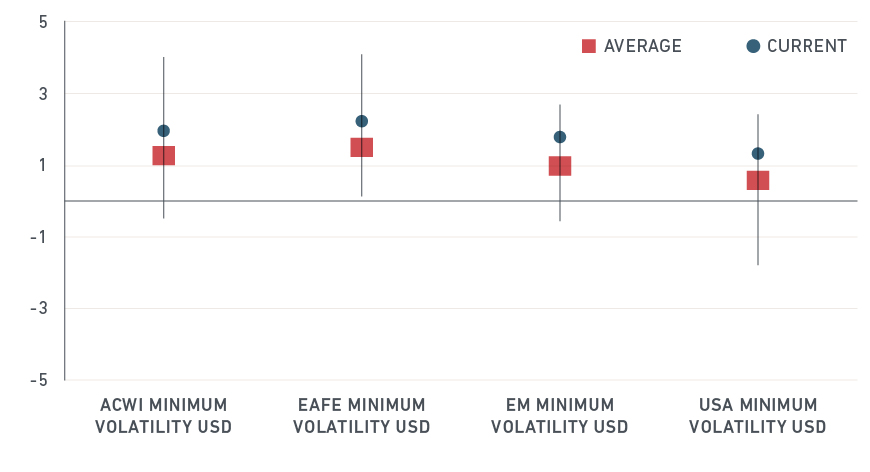Click the CURRENT legend label

click(807, 46)
